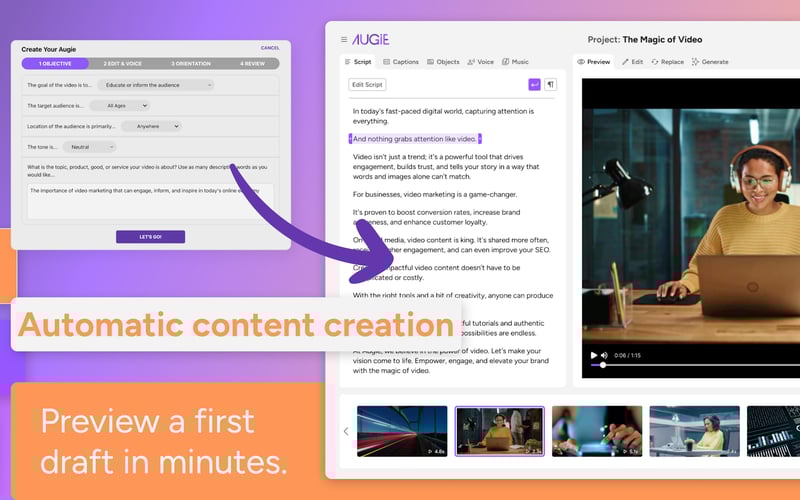Select the sentence 'And nothing grabs attention like video.'
The image size is (800, 500).
[x=415, y=139]
